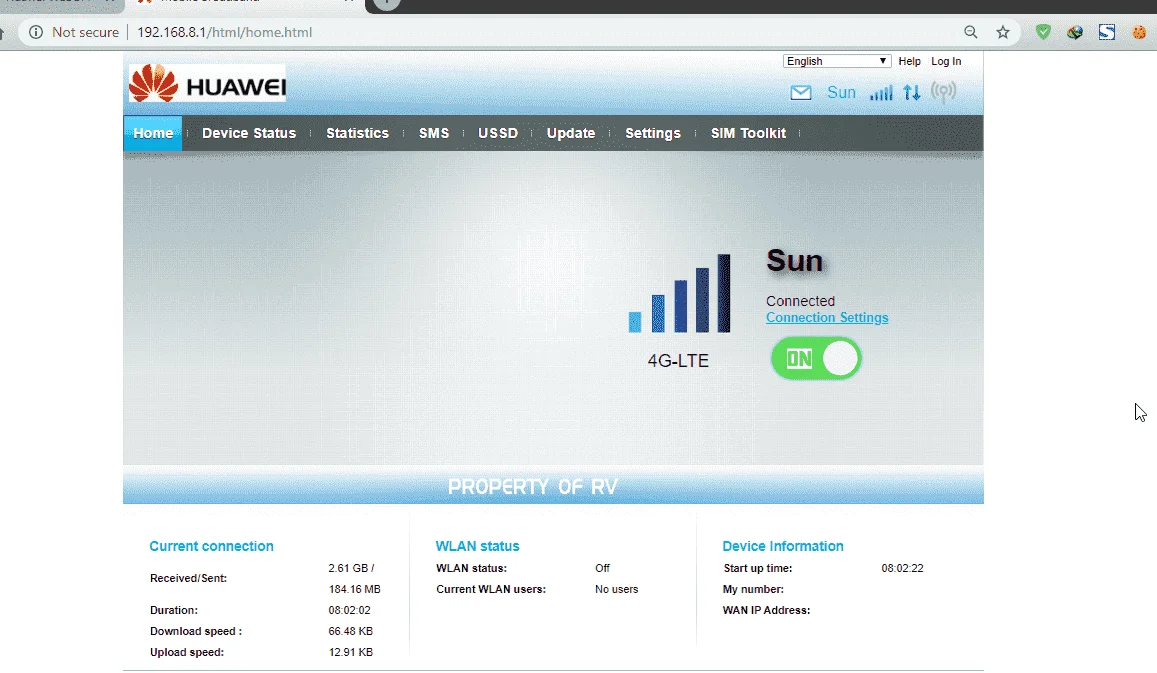The image size is (1157, 673).
Task: Open the globe extension icon
Action: [x=1075, y=32]
